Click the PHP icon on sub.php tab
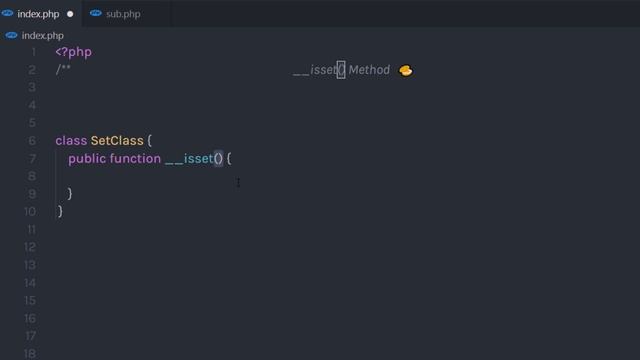640x360 pixels. point(96,13)
